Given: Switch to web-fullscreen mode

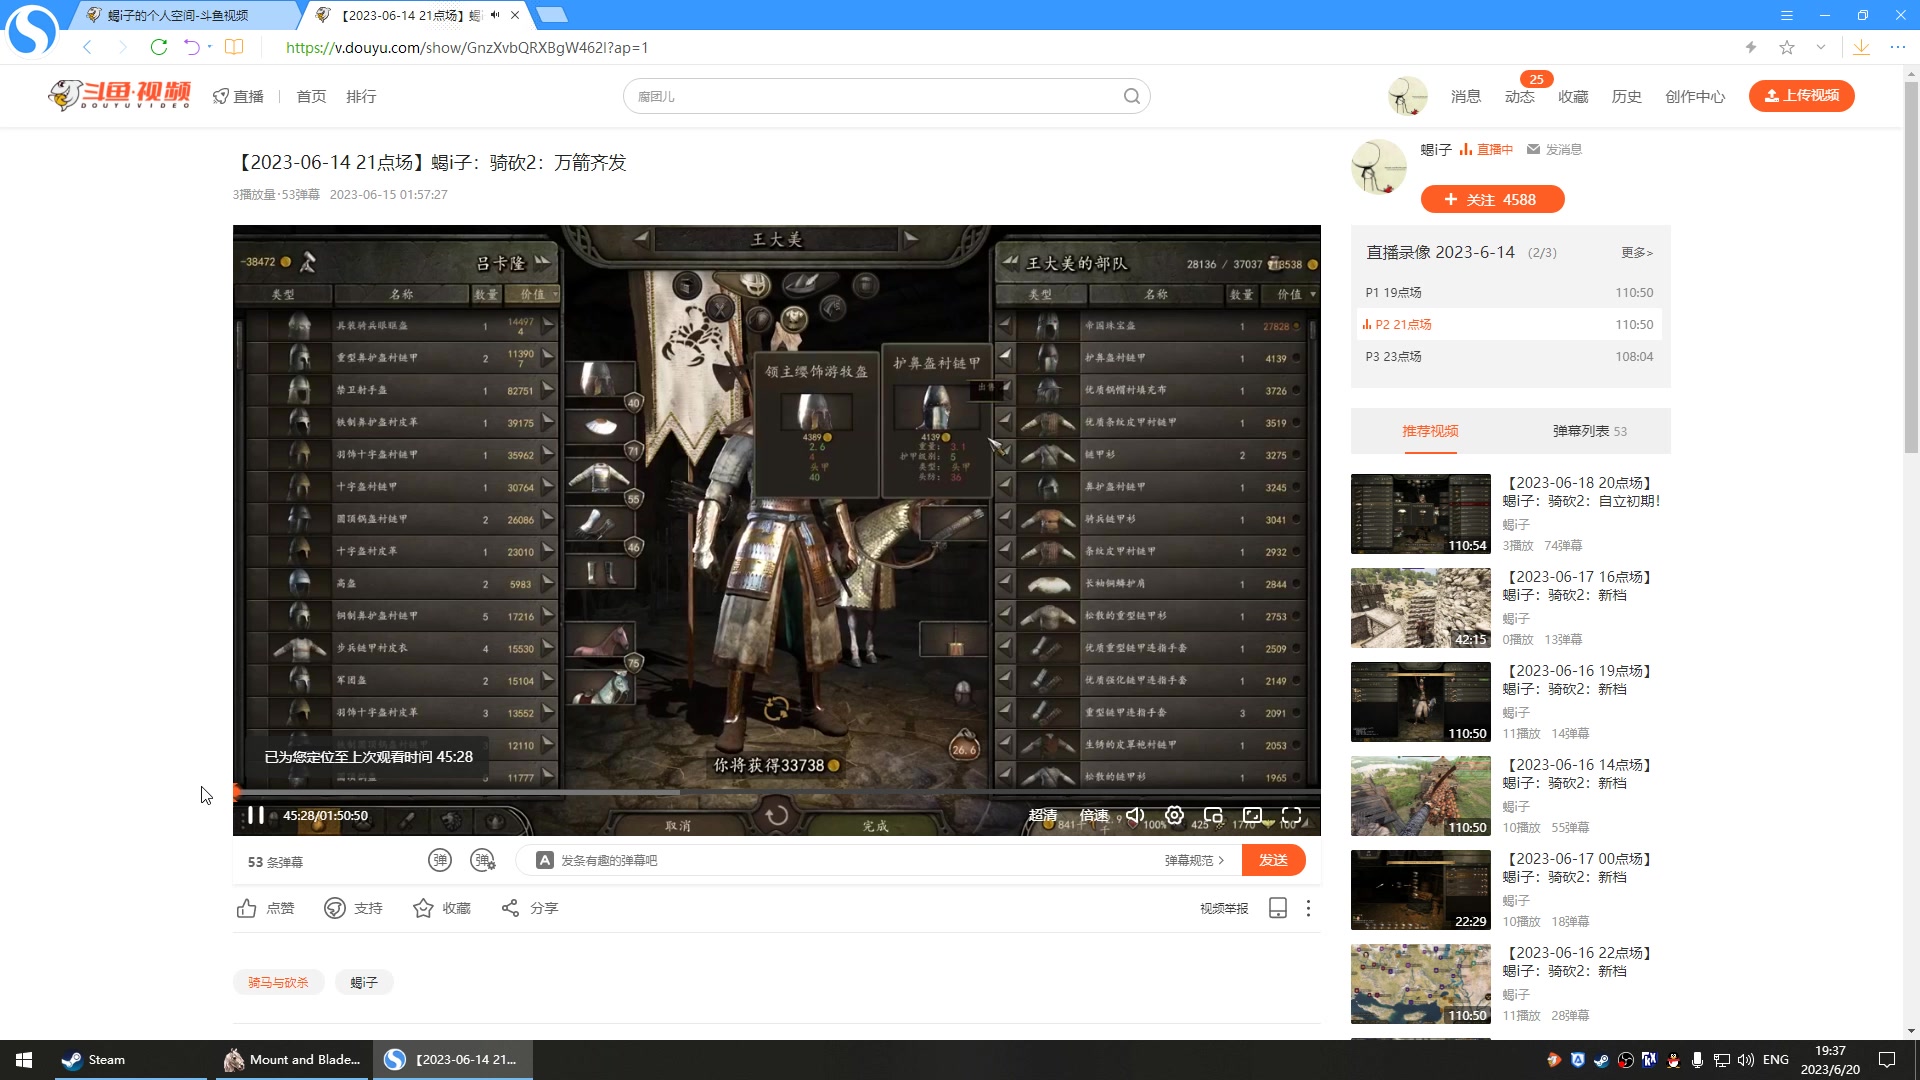Looking at the screenshot, I should (x=1252, y=815).
